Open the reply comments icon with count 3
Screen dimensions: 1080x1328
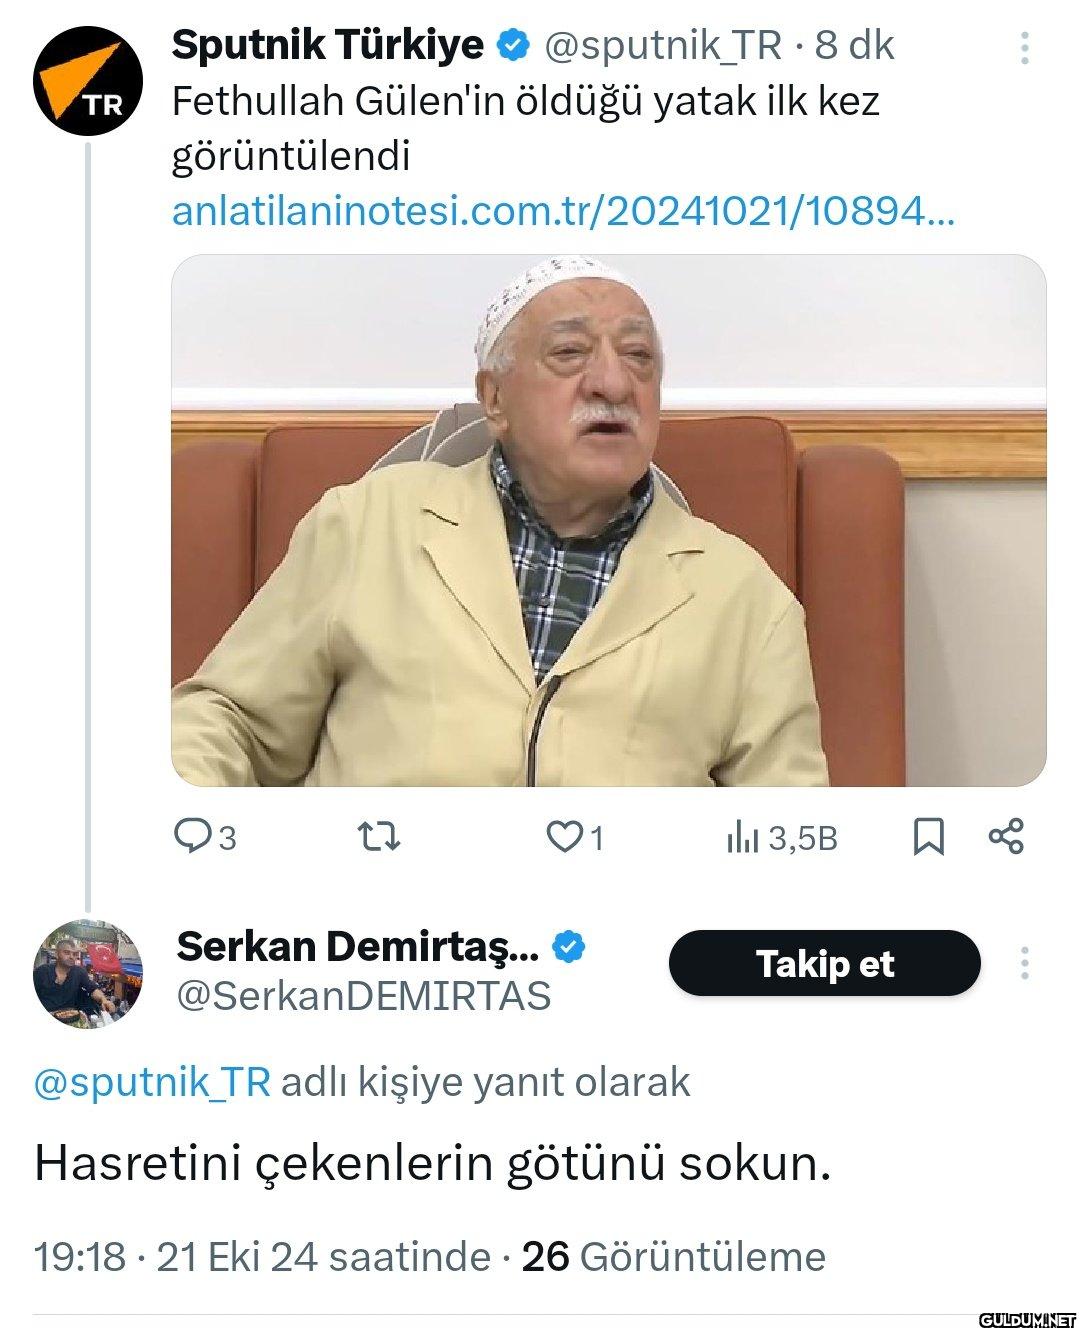click(205, 836)
